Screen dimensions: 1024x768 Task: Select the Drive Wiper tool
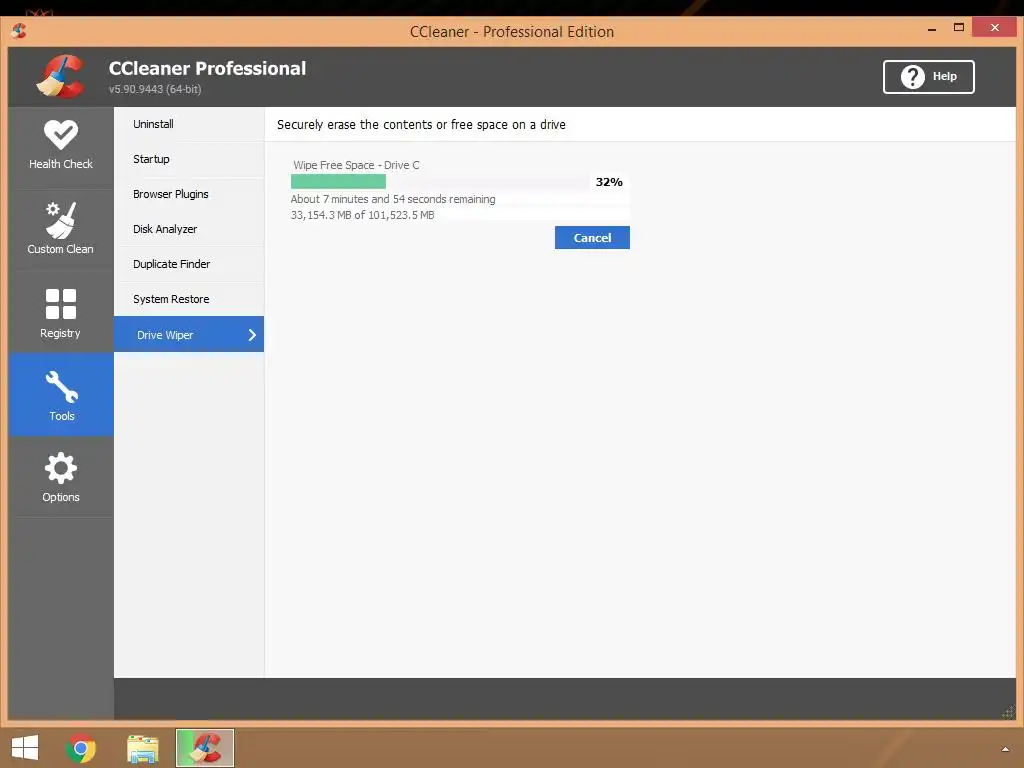189,334
